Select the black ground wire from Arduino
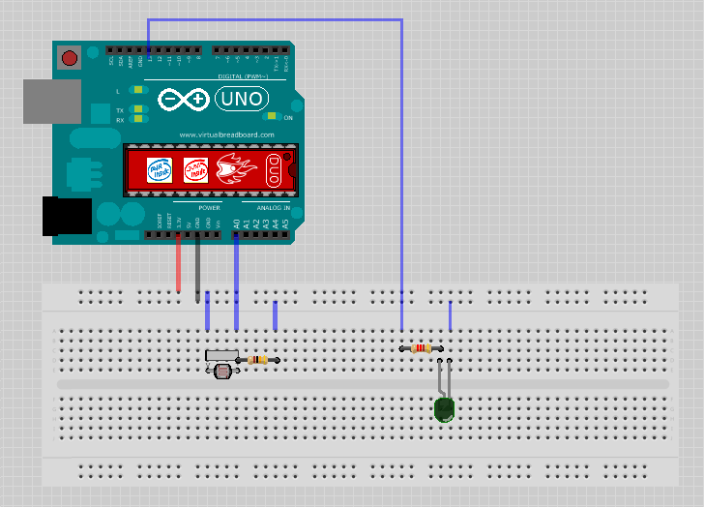 pos(198,268)
